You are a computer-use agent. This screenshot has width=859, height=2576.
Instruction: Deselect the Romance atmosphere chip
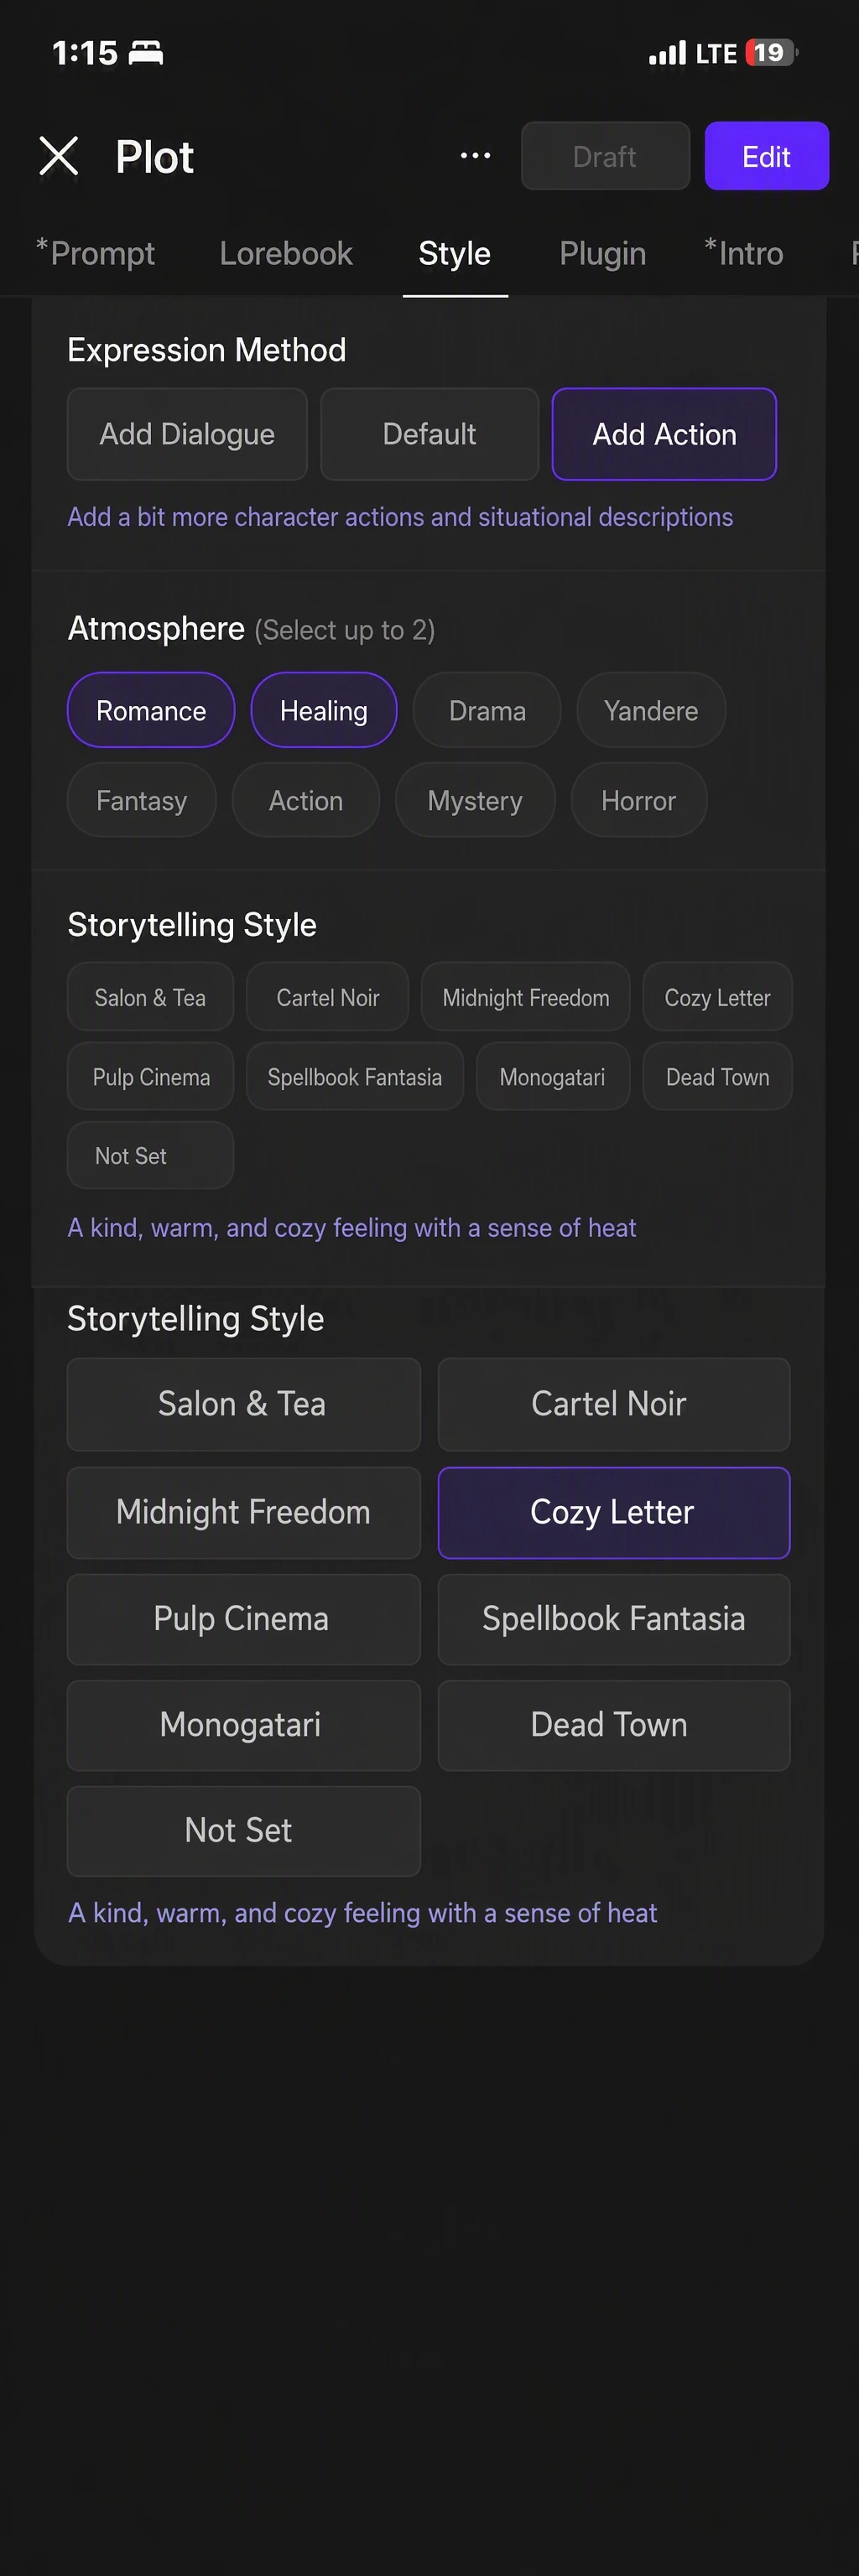click(151, 710)
